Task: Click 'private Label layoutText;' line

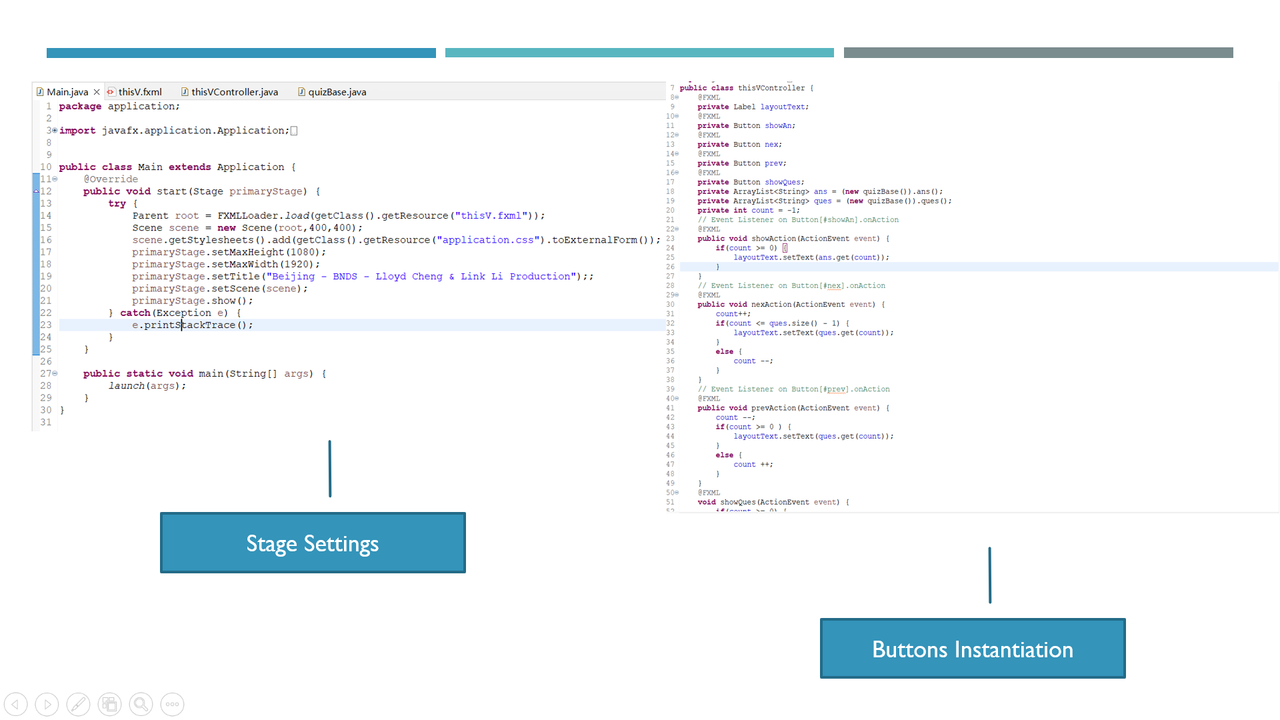Action: (x=752, y=107)
